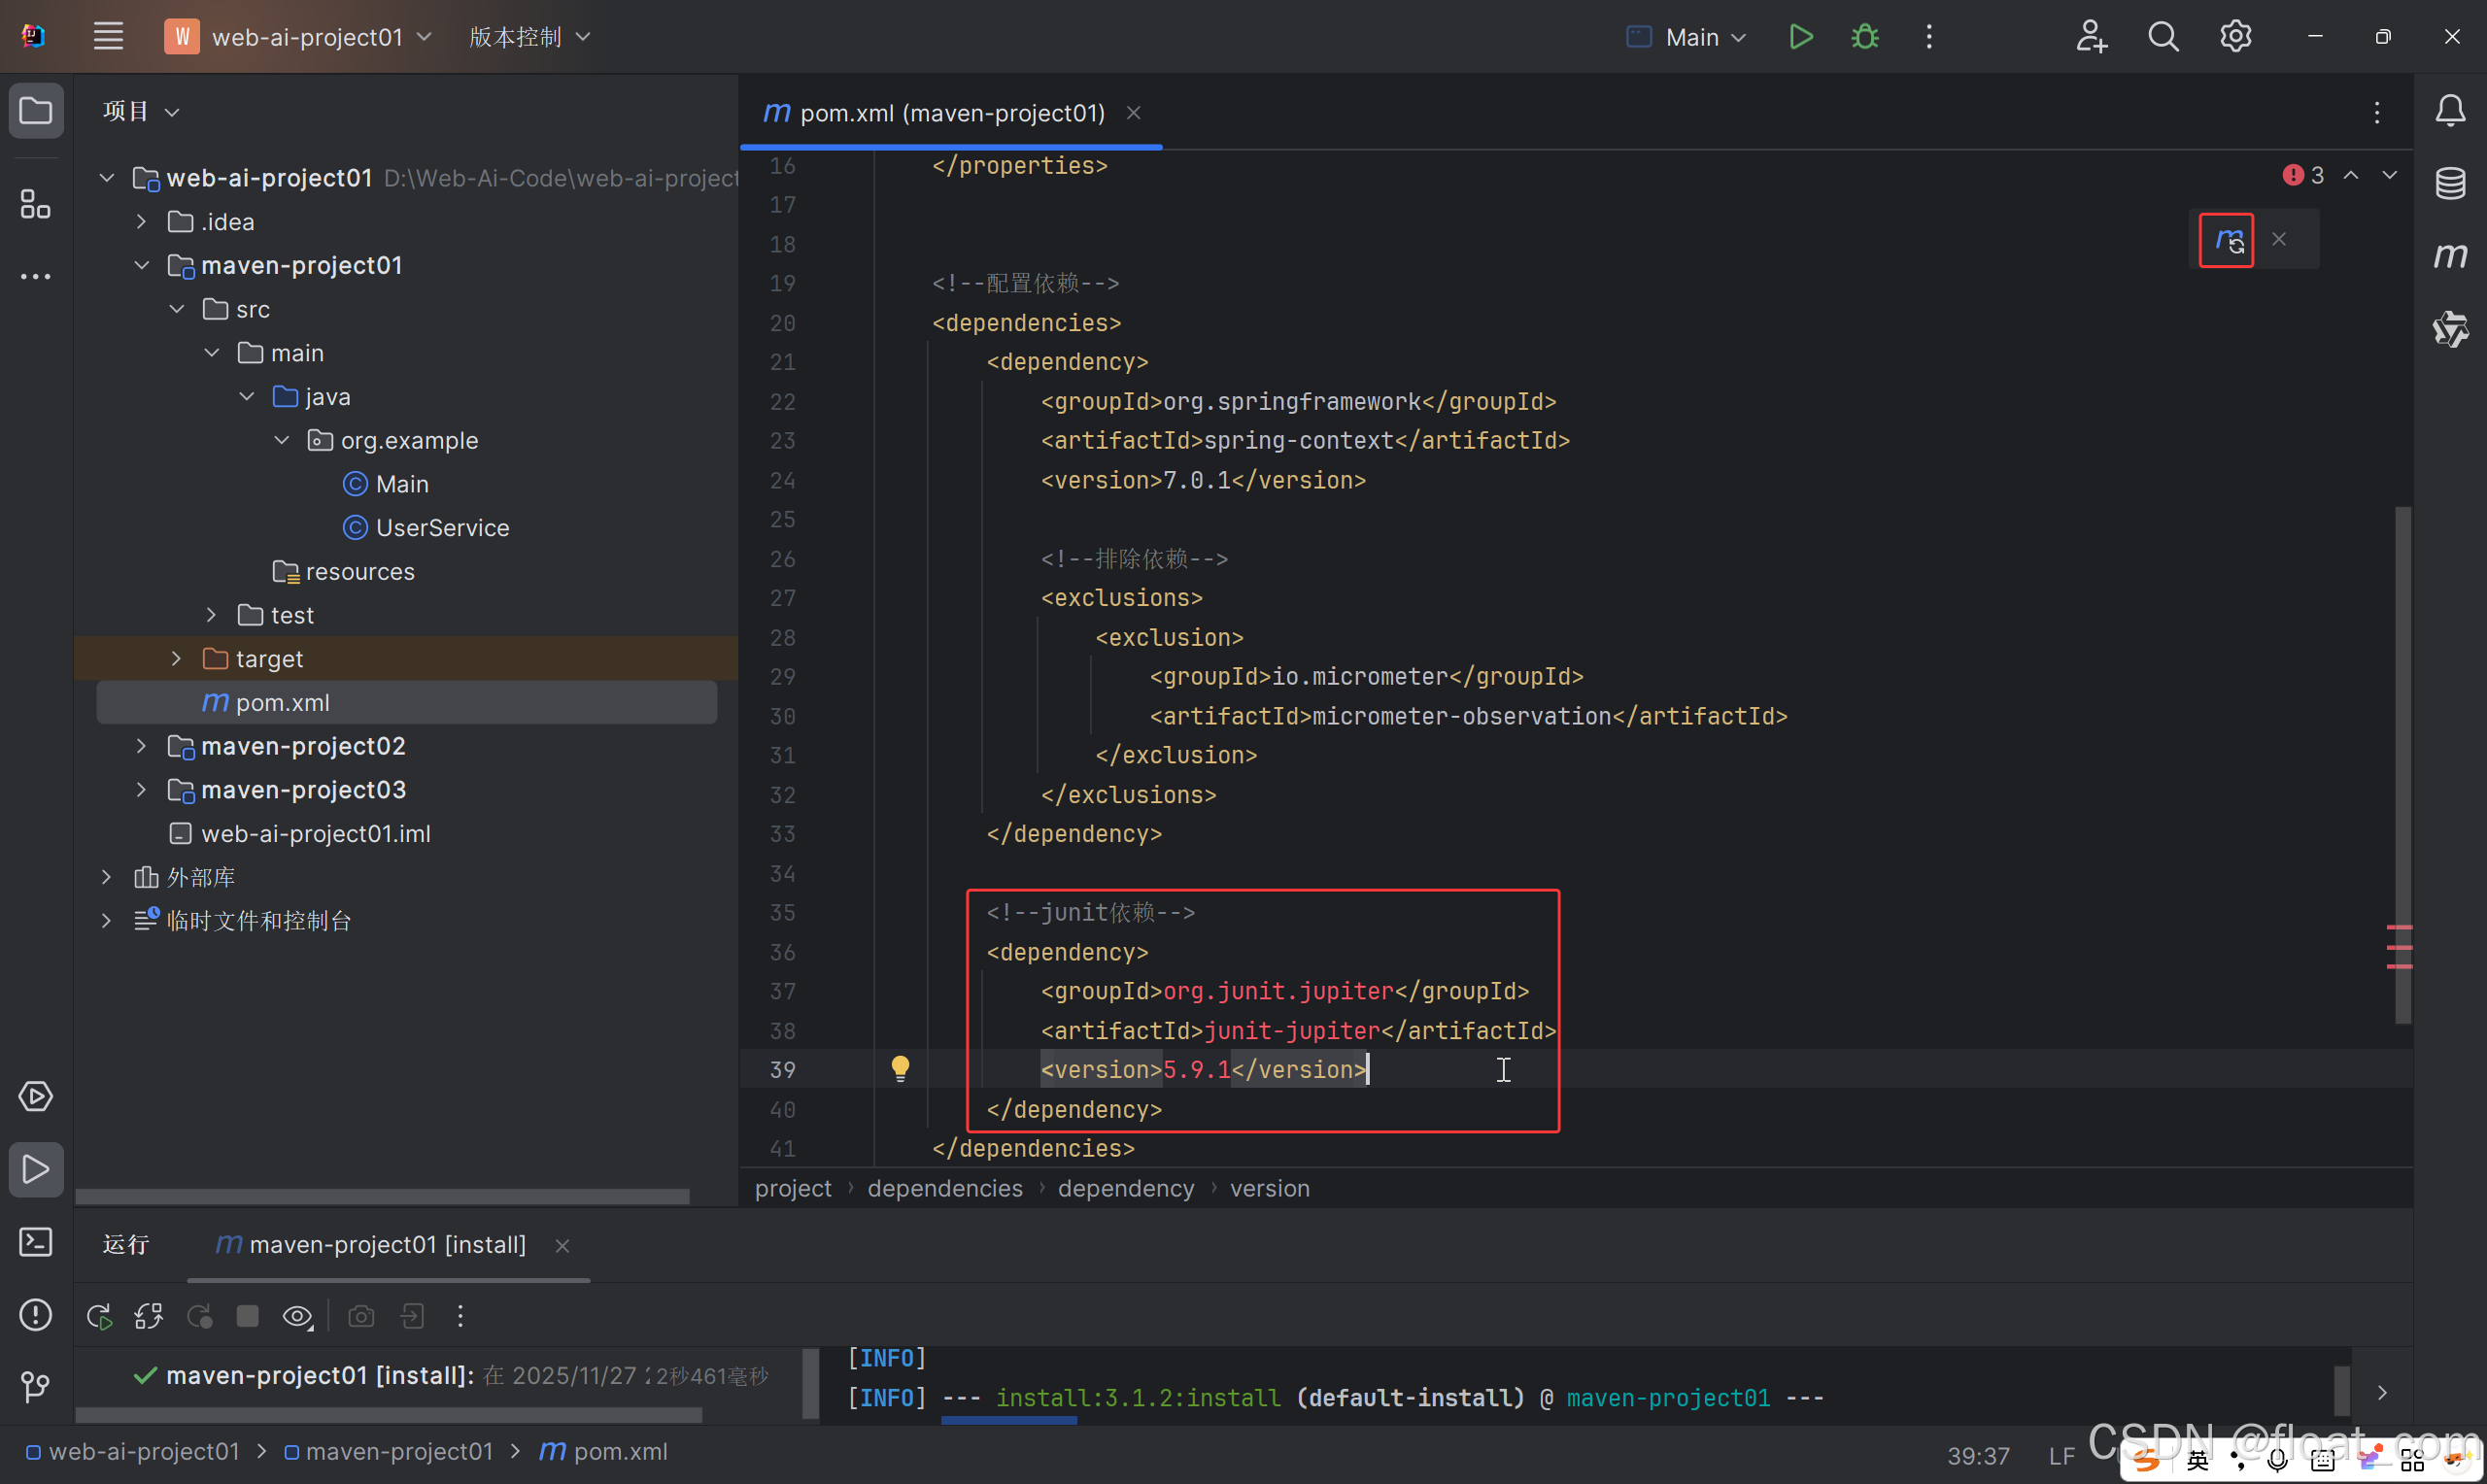The height and width of the screenshot is (1484, 2487).
Task: Toggle the Run tool window button
Action: 35,1169
